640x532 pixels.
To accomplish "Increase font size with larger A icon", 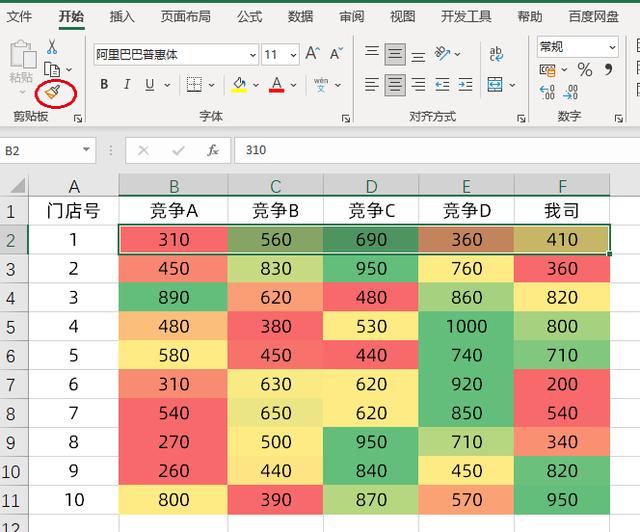I will [312, 54].
